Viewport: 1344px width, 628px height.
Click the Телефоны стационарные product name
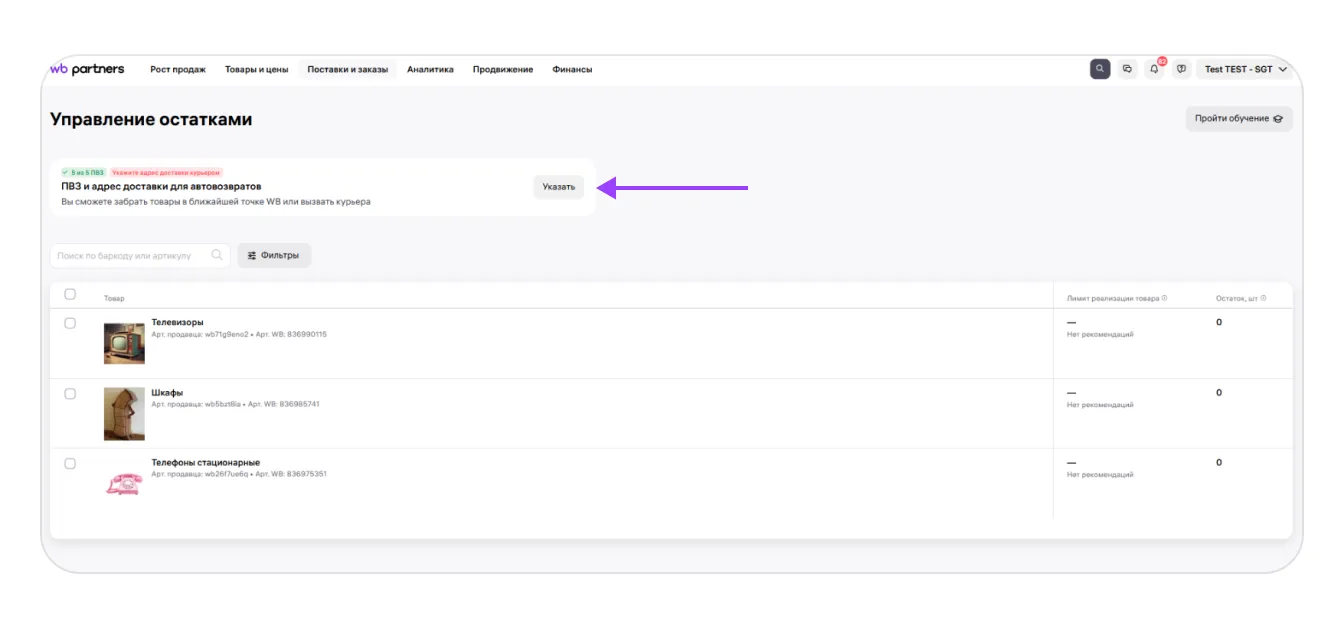tap(206, 462)
